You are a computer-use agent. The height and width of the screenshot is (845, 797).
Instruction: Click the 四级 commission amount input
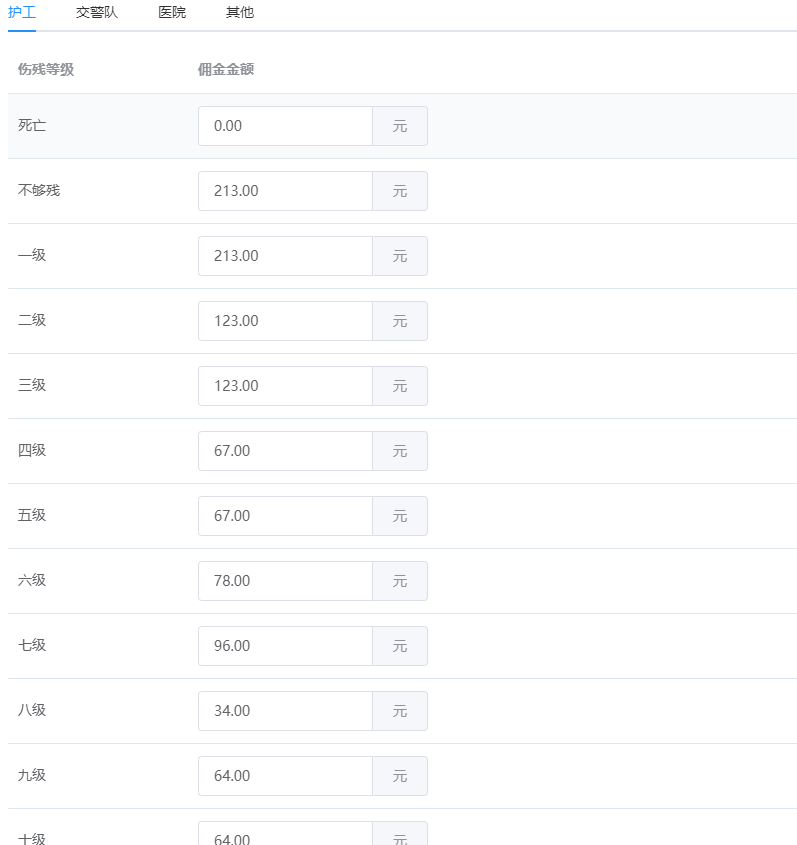tap(286, 451)
